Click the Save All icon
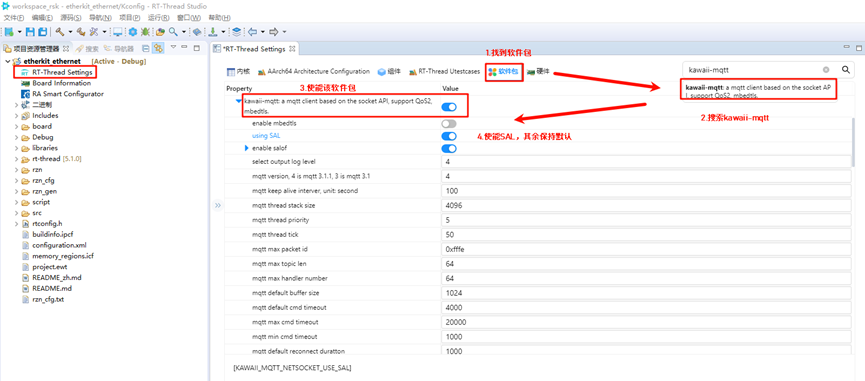 pyautogui.click(x=42, y=32)
